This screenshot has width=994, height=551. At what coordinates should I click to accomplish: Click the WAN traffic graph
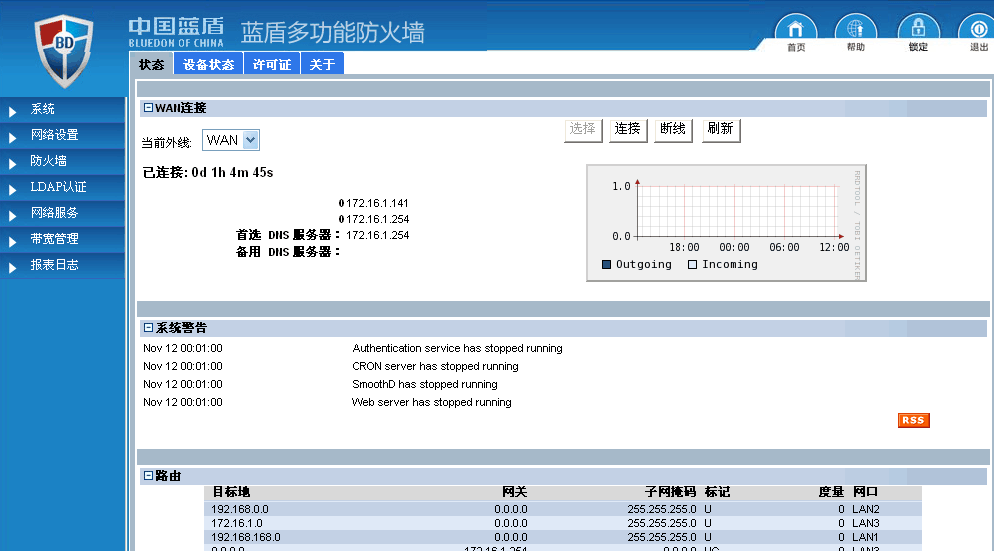pyautogui.click(x=726, y=223)
